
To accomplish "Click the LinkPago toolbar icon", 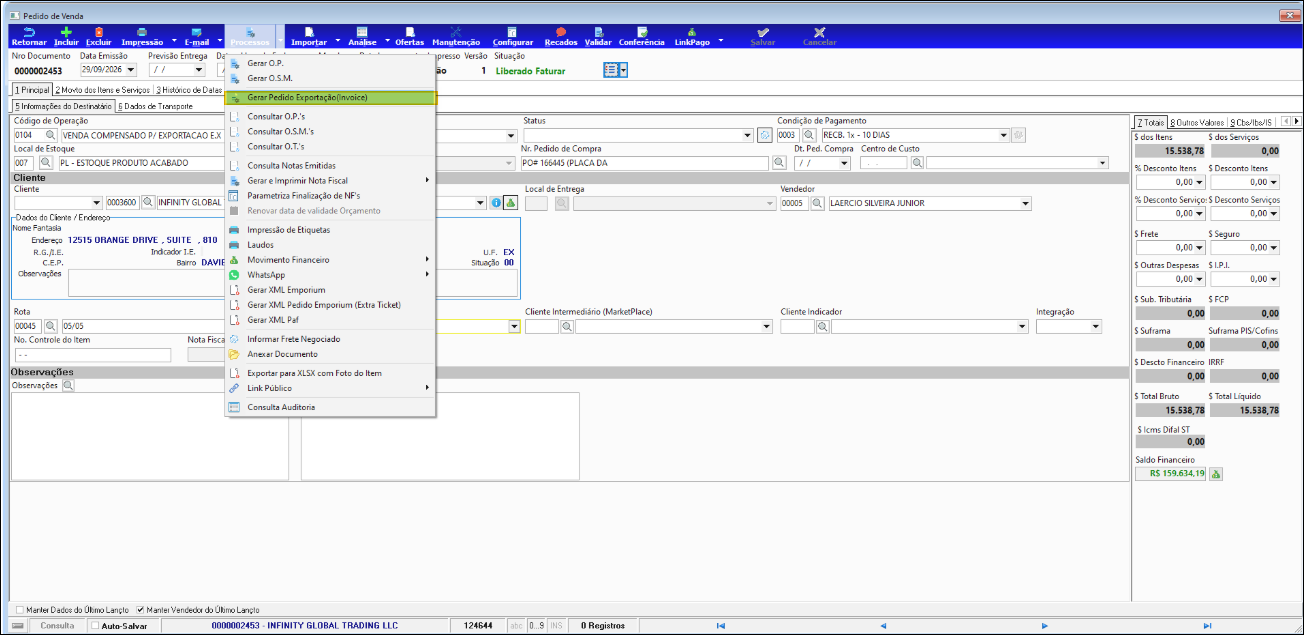I will [x=692, y=37].
